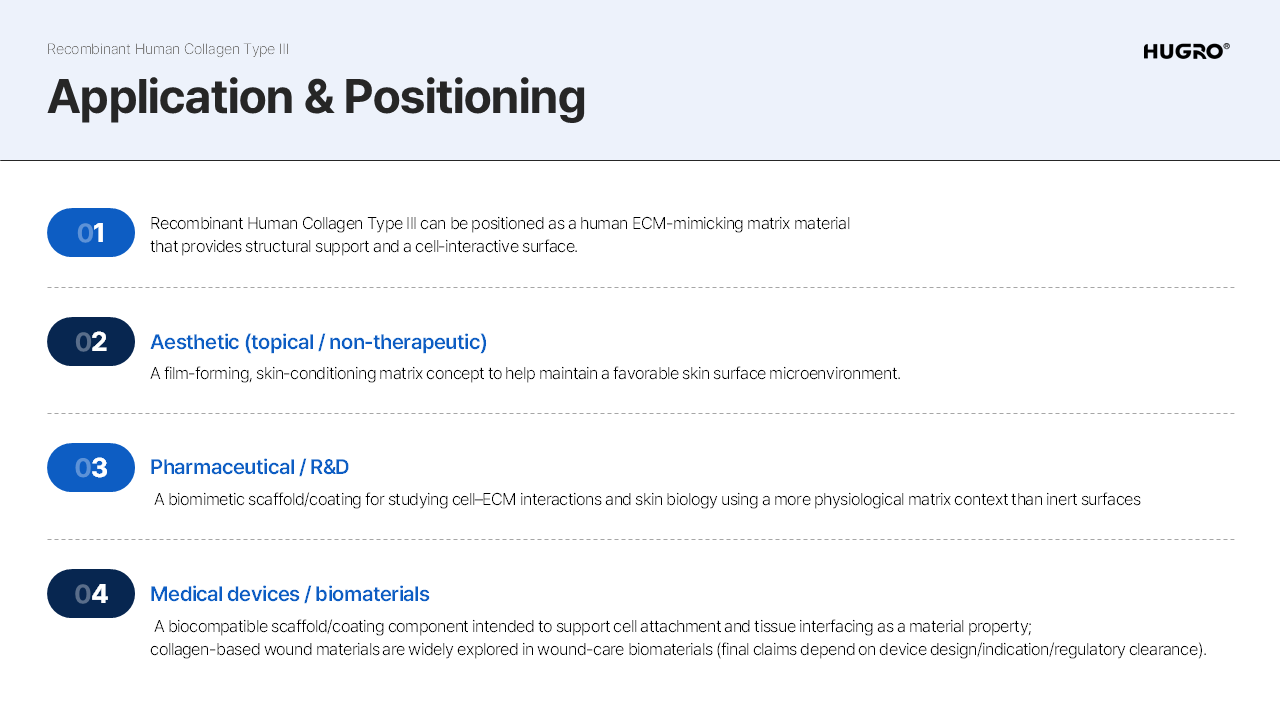
Task: Click the Medical devices / biomaterials heading
Action: (289, 594)
